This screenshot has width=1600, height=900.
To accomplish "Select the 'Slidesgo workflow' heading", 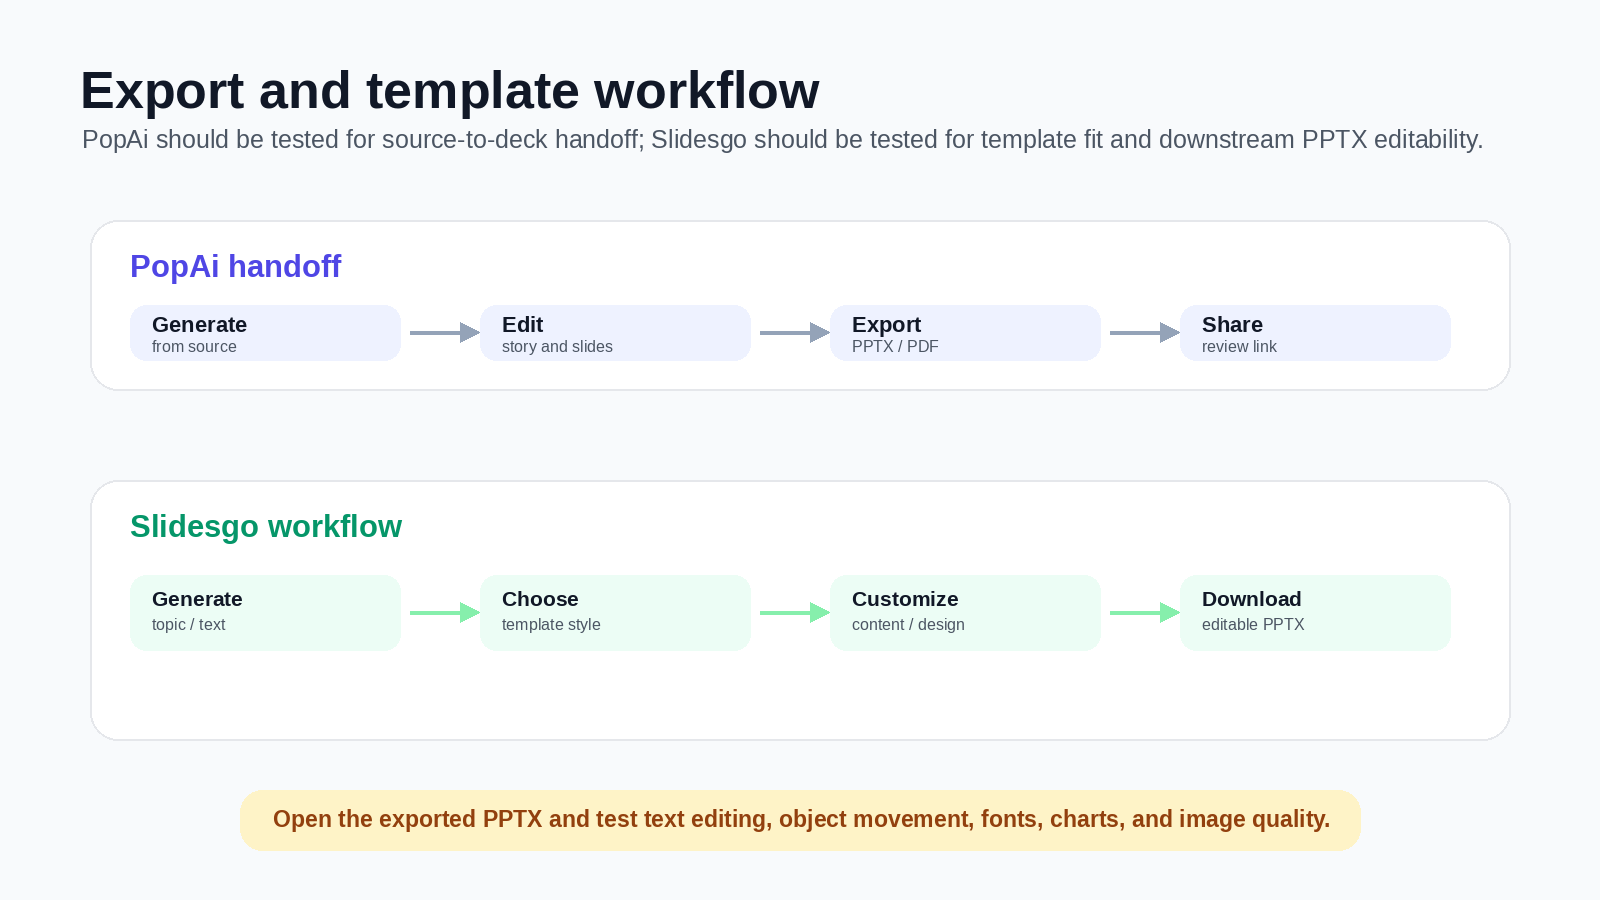I will tap(266, 526).
